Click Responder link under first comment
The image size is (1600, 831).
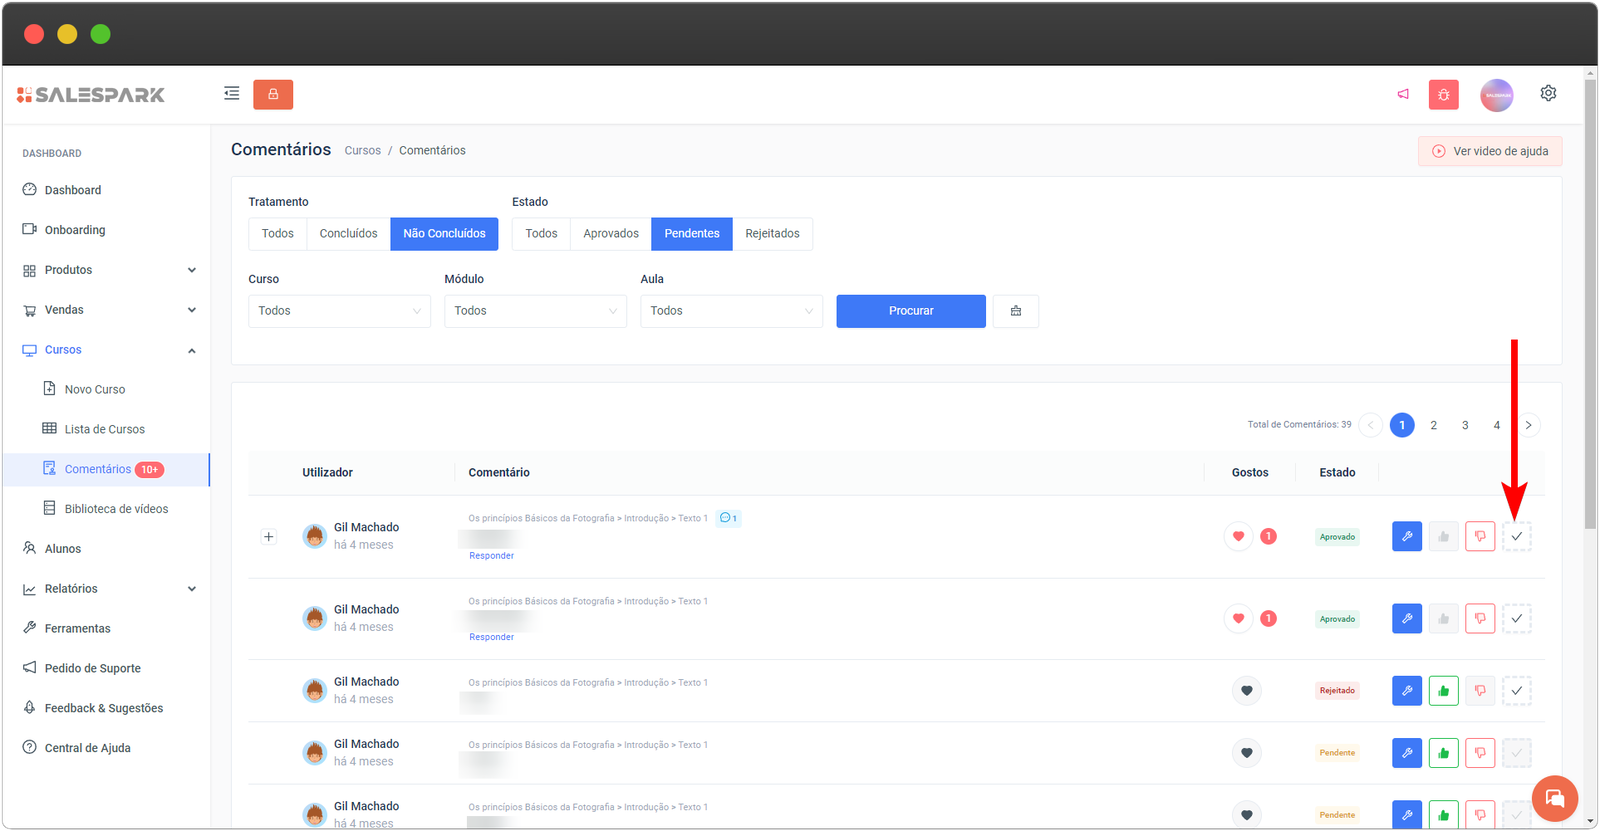[x=491, y=556]
